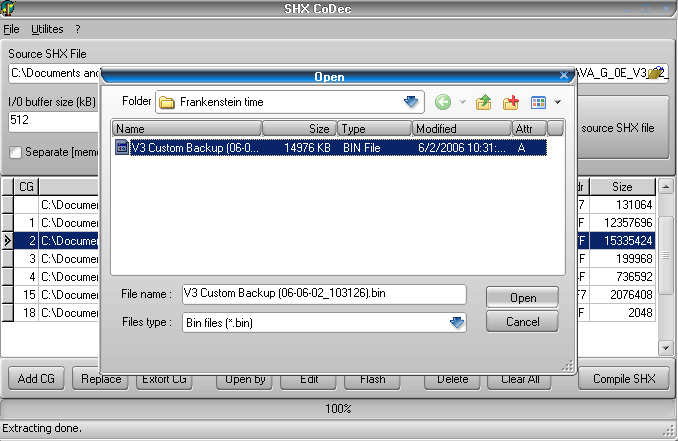Open the Utilites menu
Image resolution: width=678 pixels, height=441 pixels.
[47, 29]
